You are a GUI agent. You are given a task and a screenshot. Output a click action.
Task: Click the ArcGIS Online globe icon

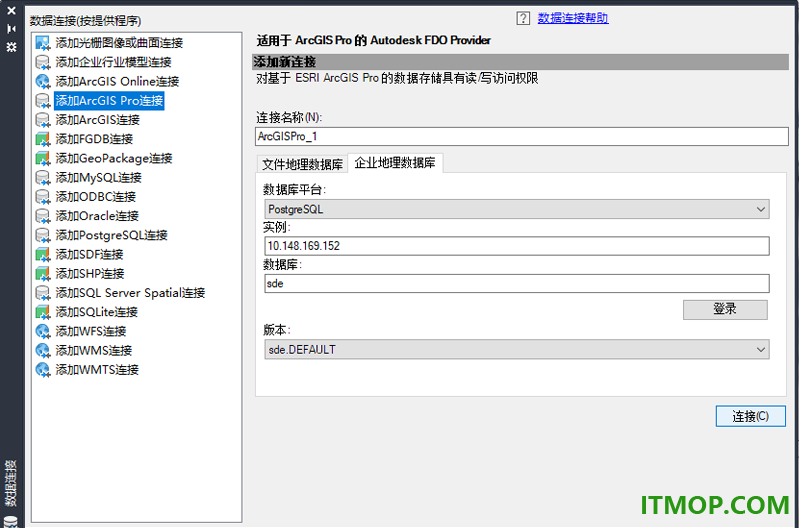pyautogui.click(x=43, y=82)
